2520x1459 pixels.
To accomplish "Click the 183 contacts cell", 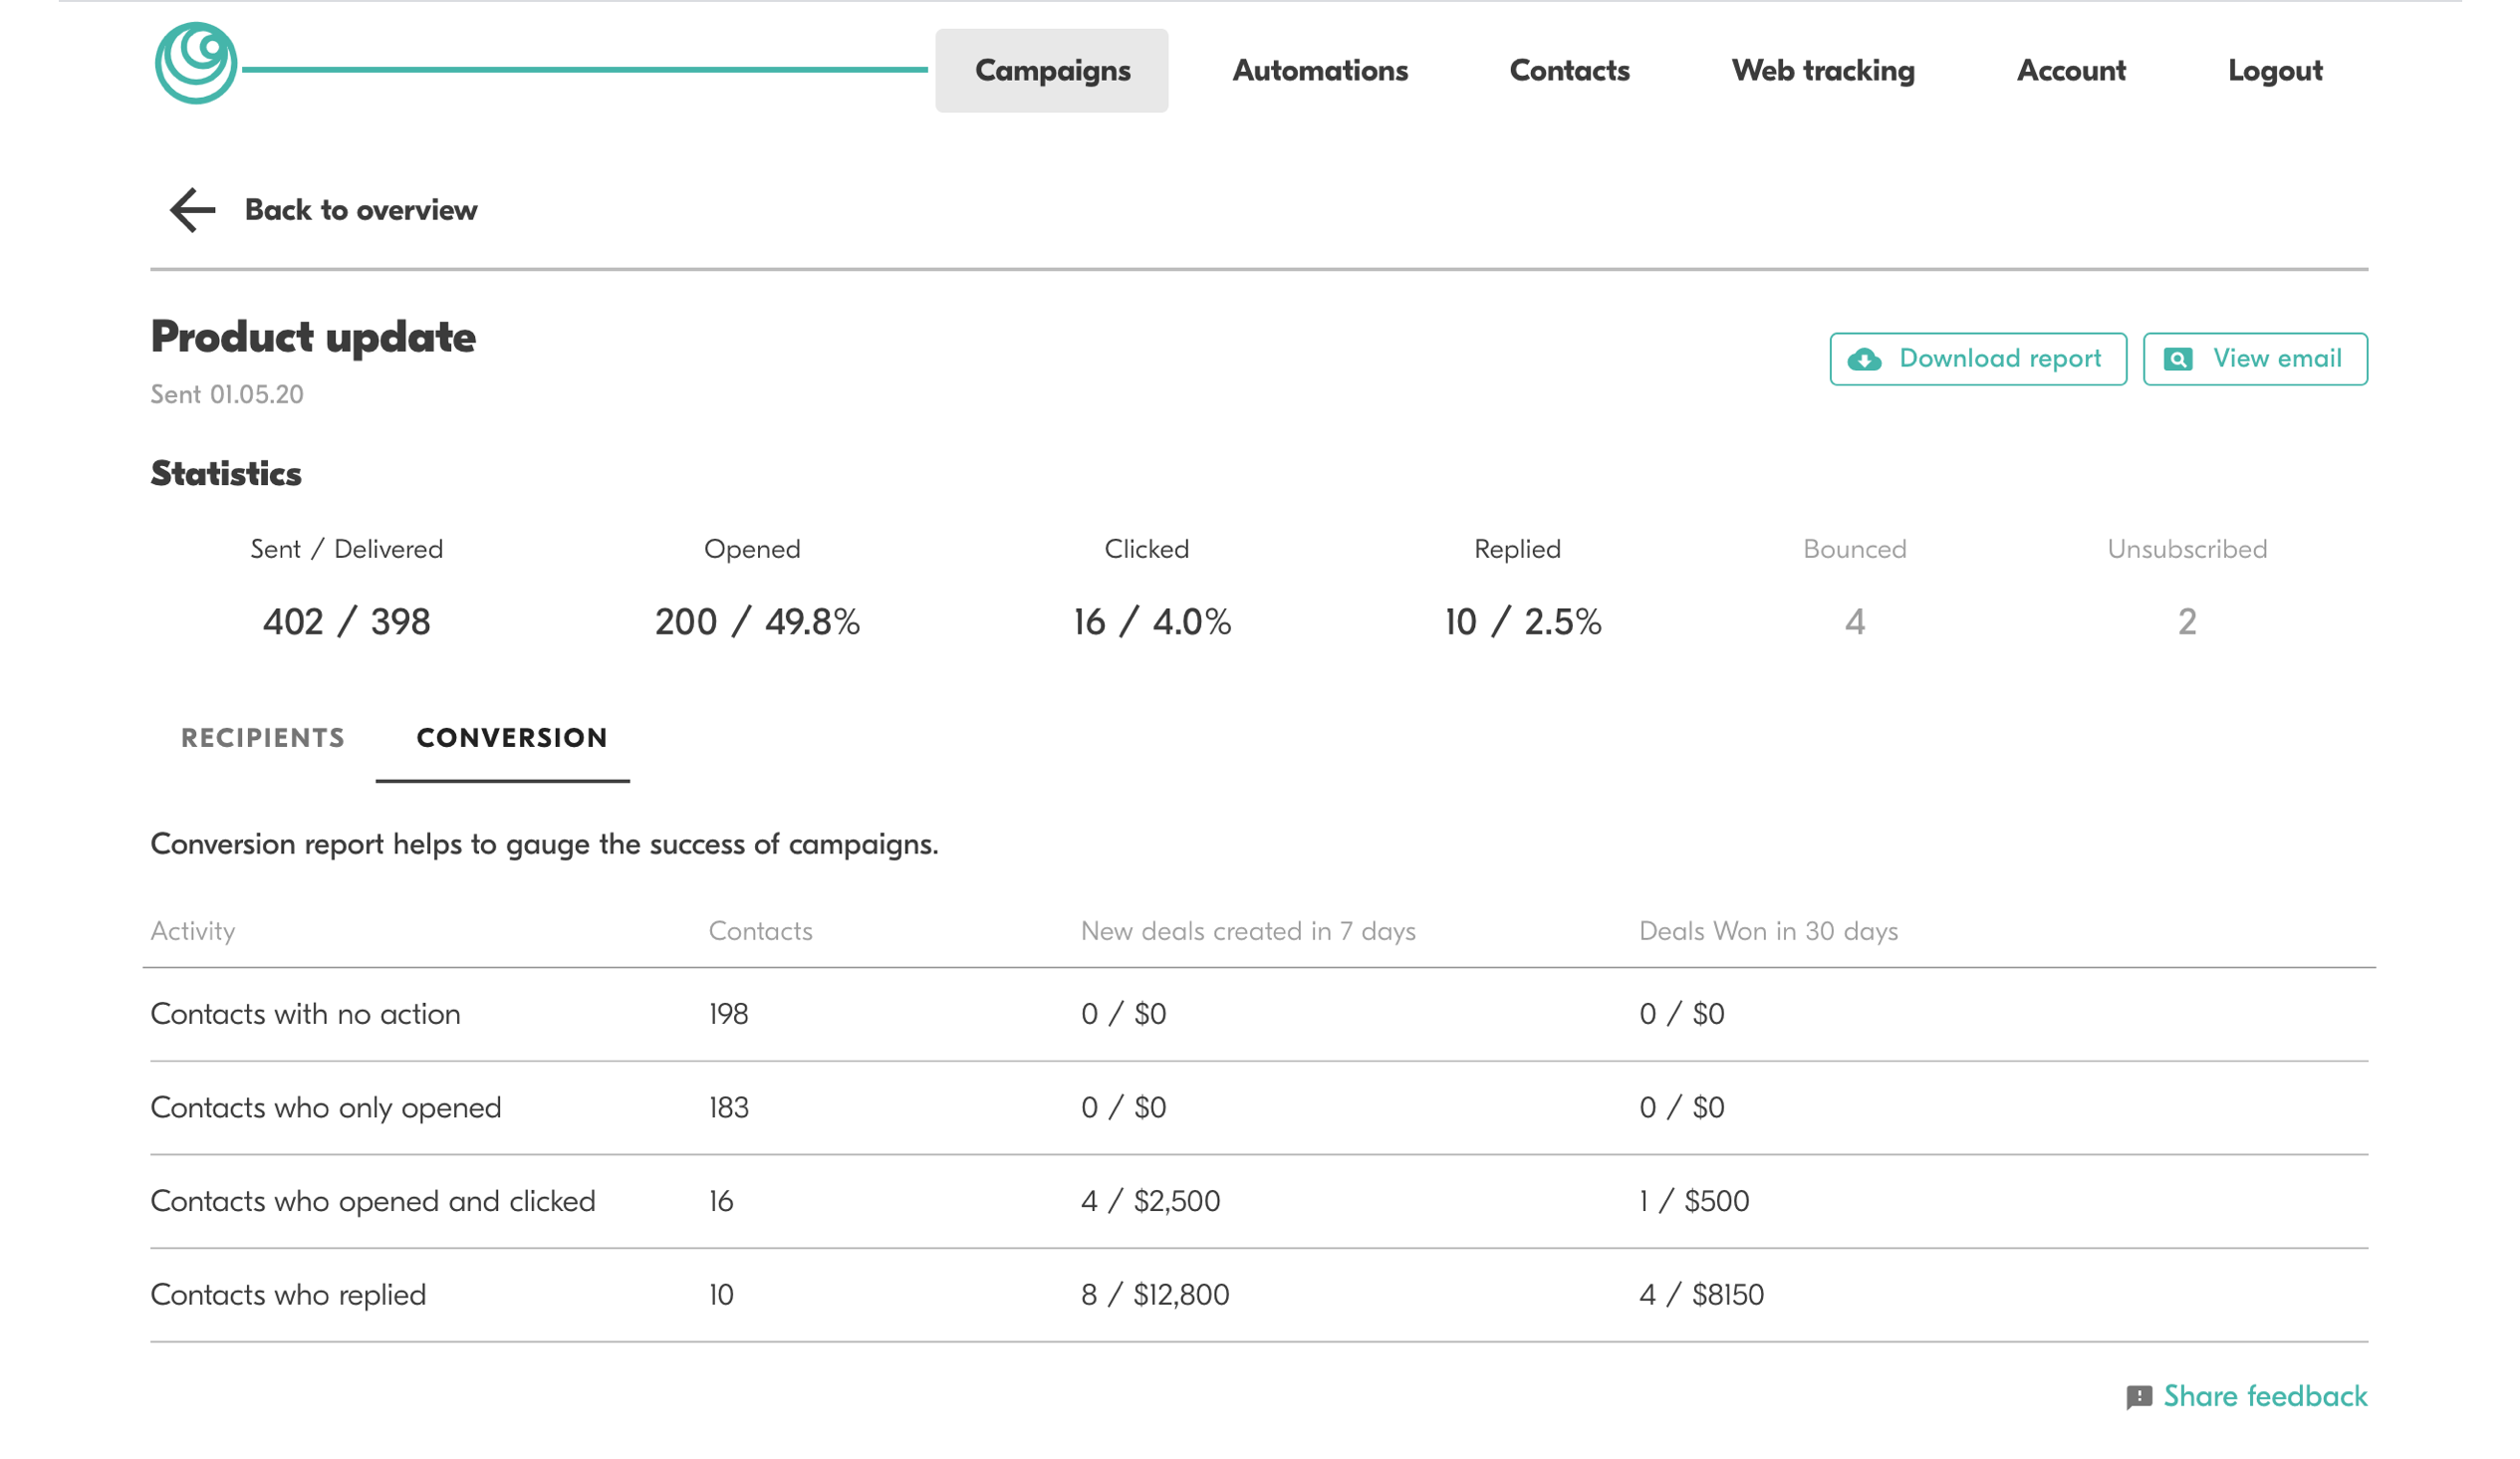I will tap(728, 1108).
